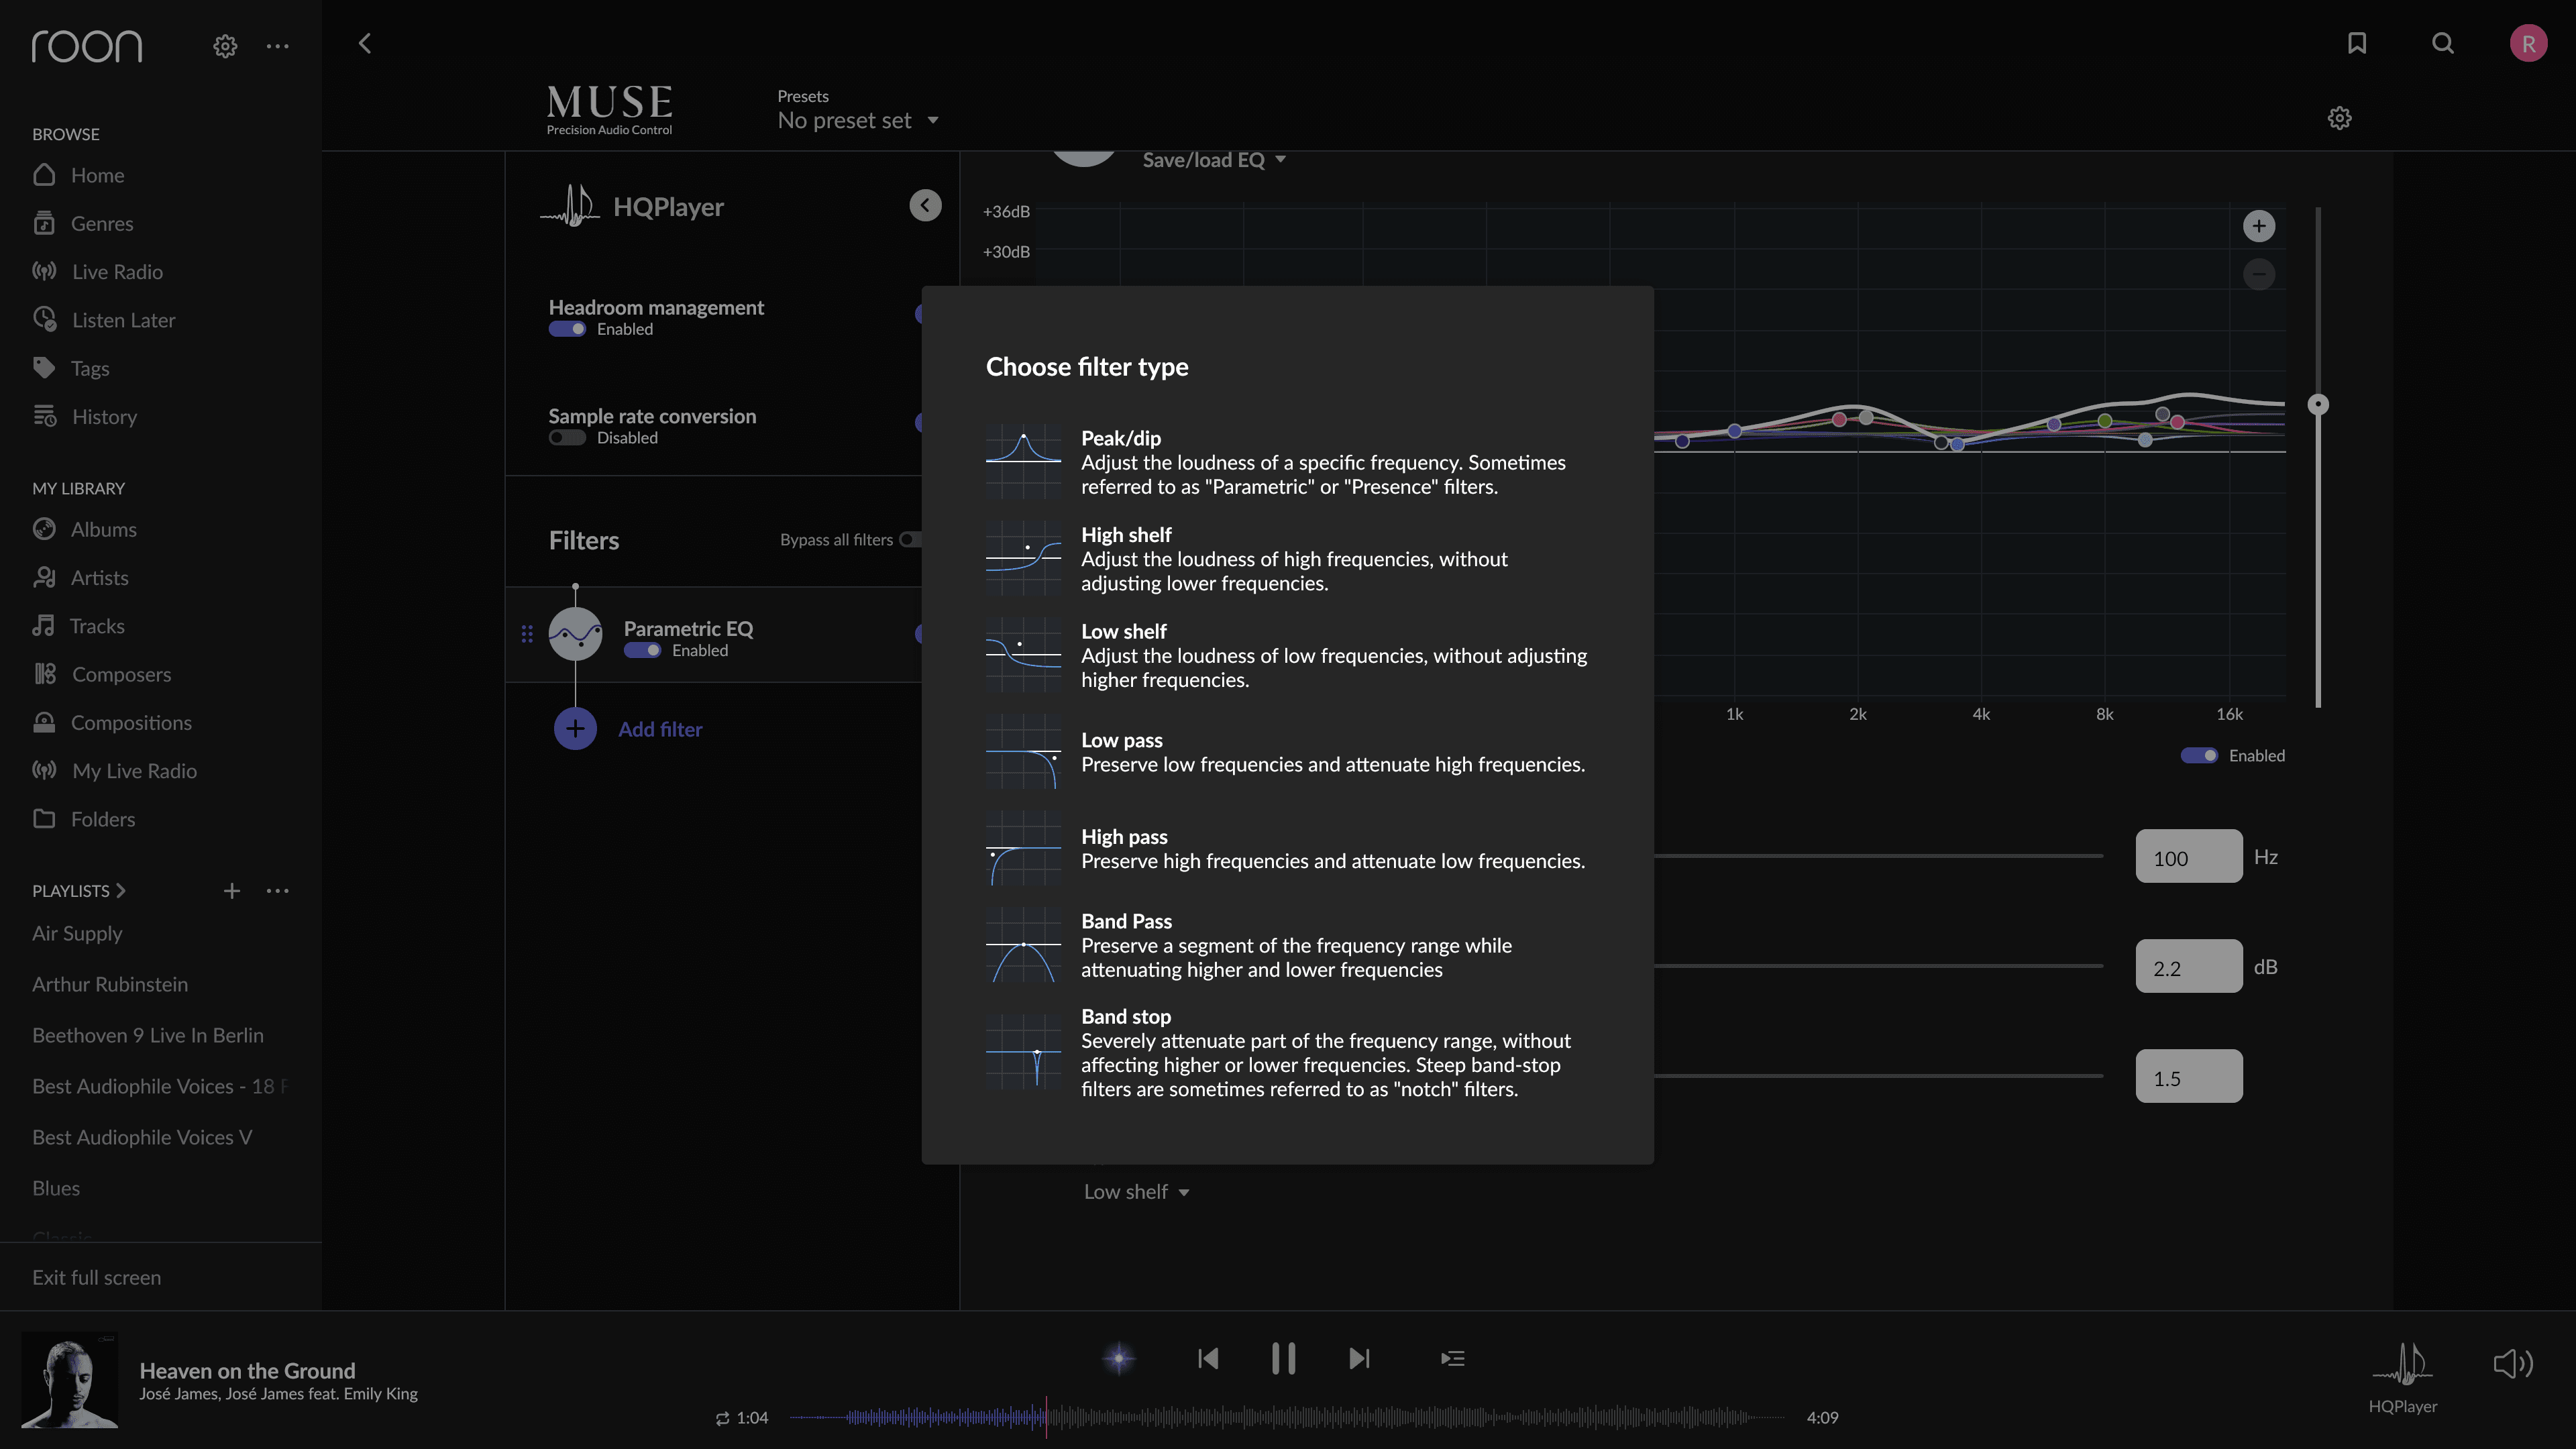Choose the High pass filter type
The image size is (2576, 1449).
1287,849
